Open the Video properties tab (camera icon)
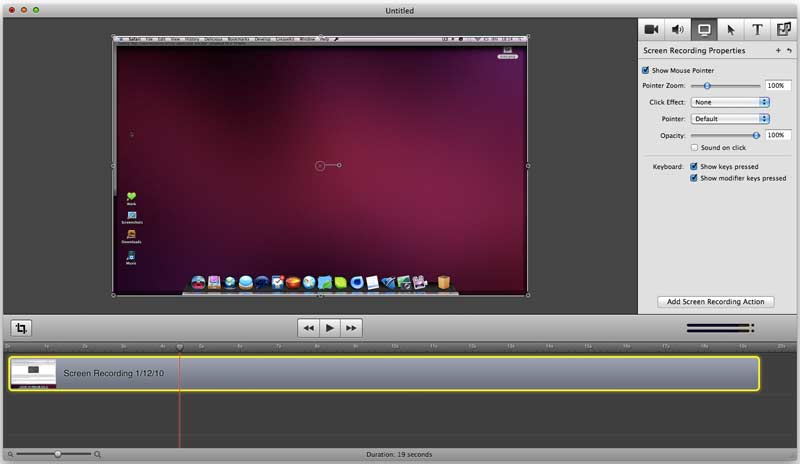The width and height of the screenshot is (800, 464). [654, 30]
